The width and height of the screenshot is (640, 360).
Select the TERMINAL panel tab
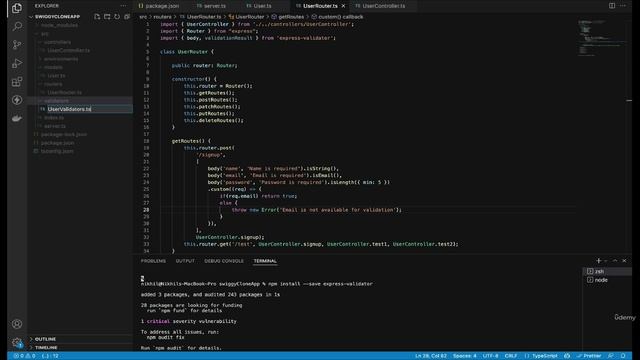pyautogui.click(x=265, y=261)
